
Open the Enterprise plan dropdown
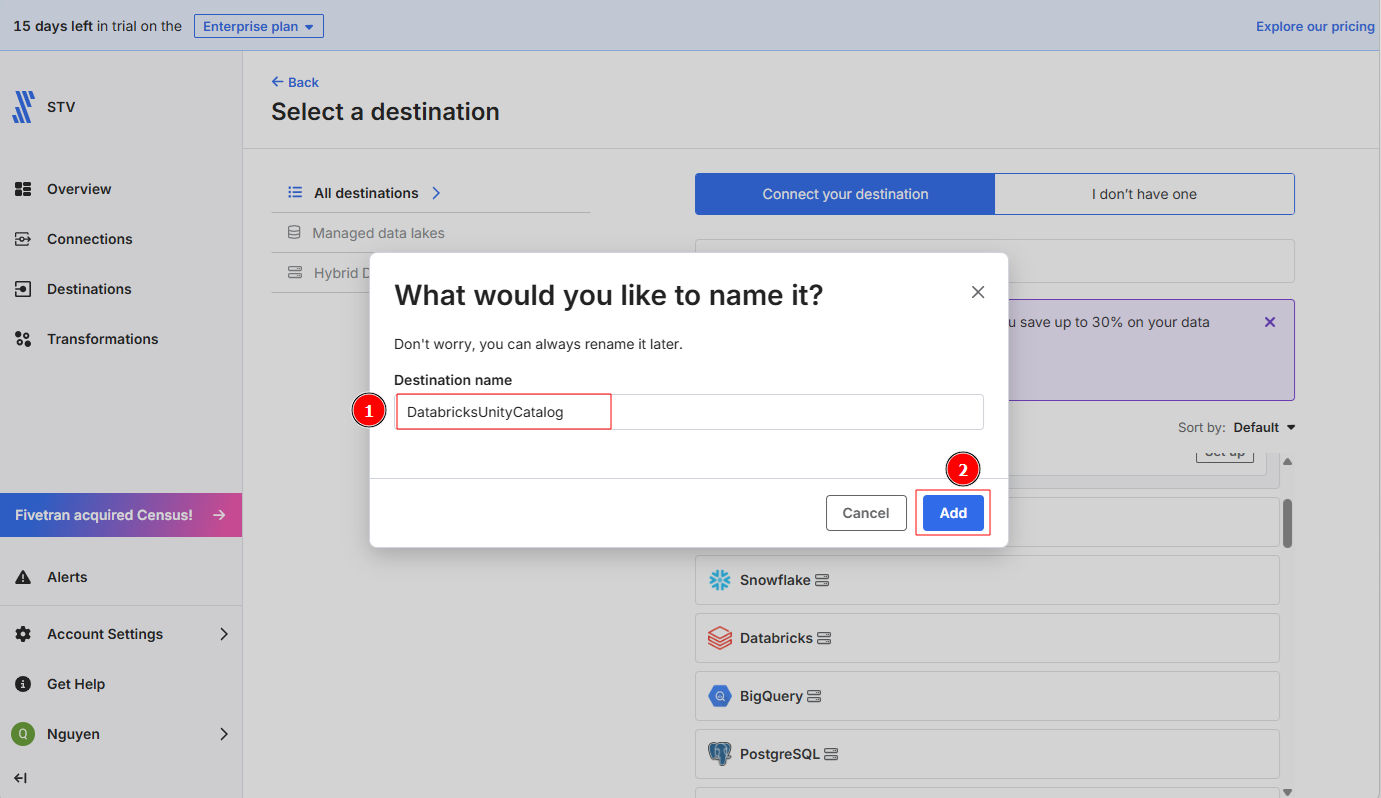click(x=258, y=26)
